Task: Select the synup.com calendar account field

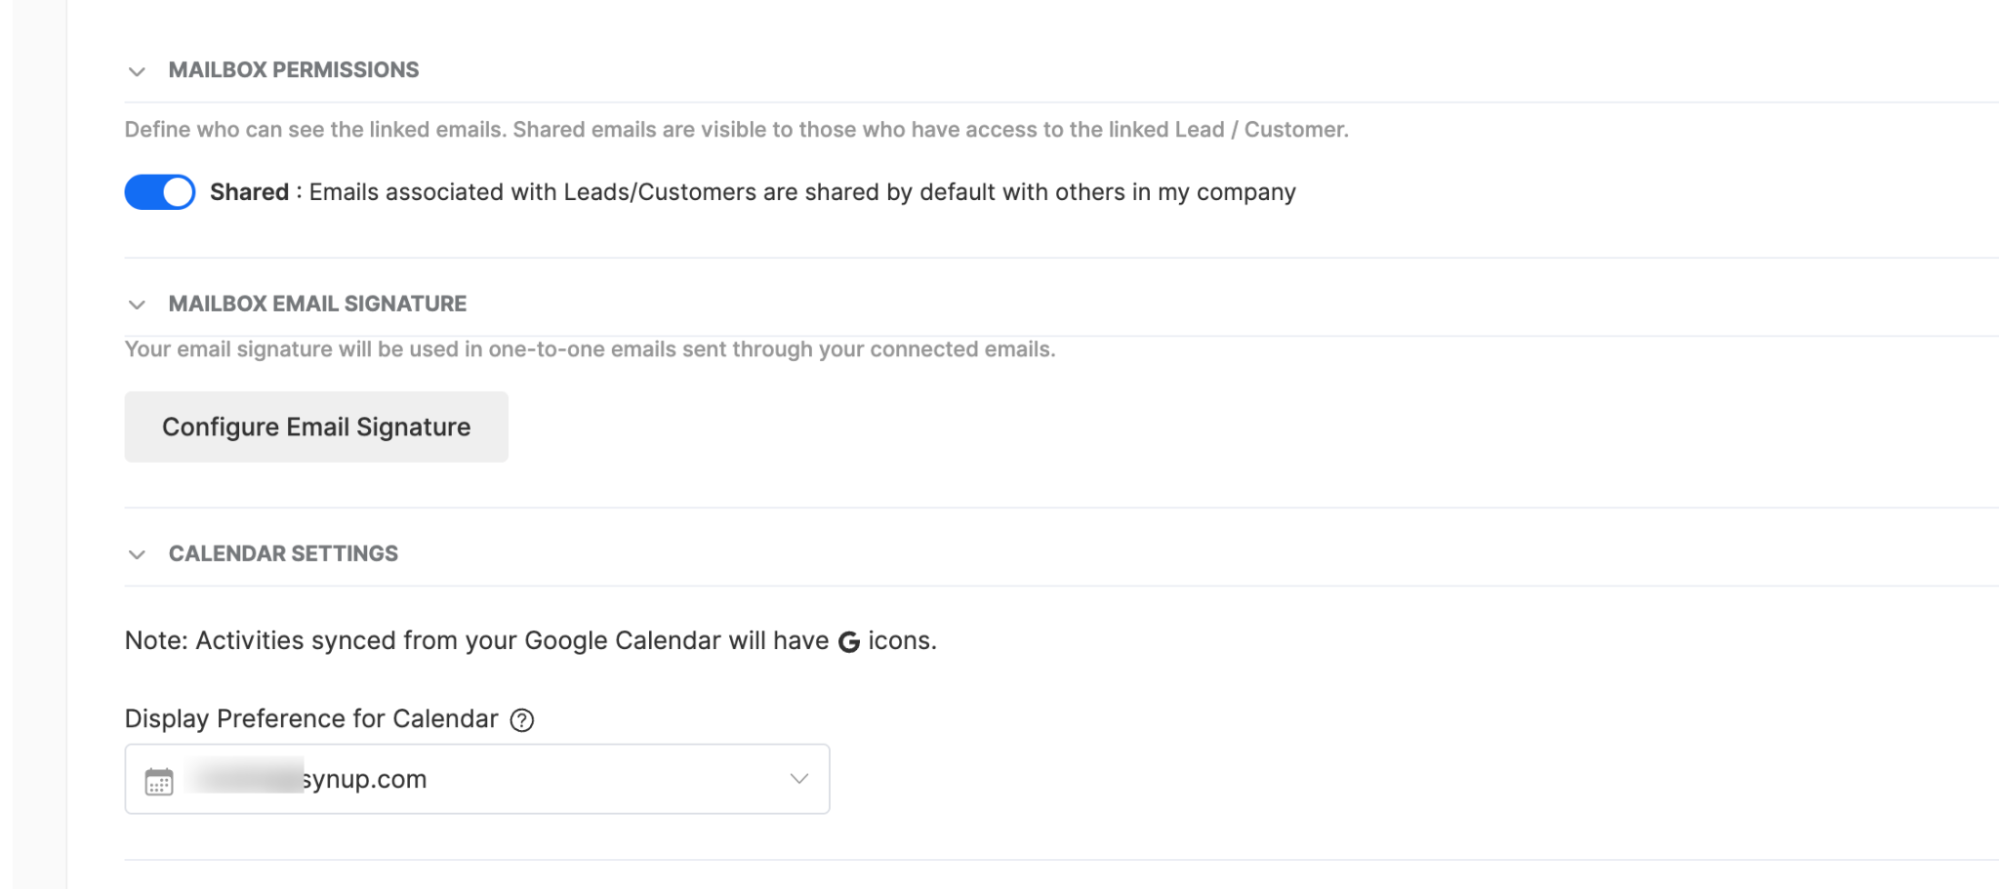Action: (477, 779)
